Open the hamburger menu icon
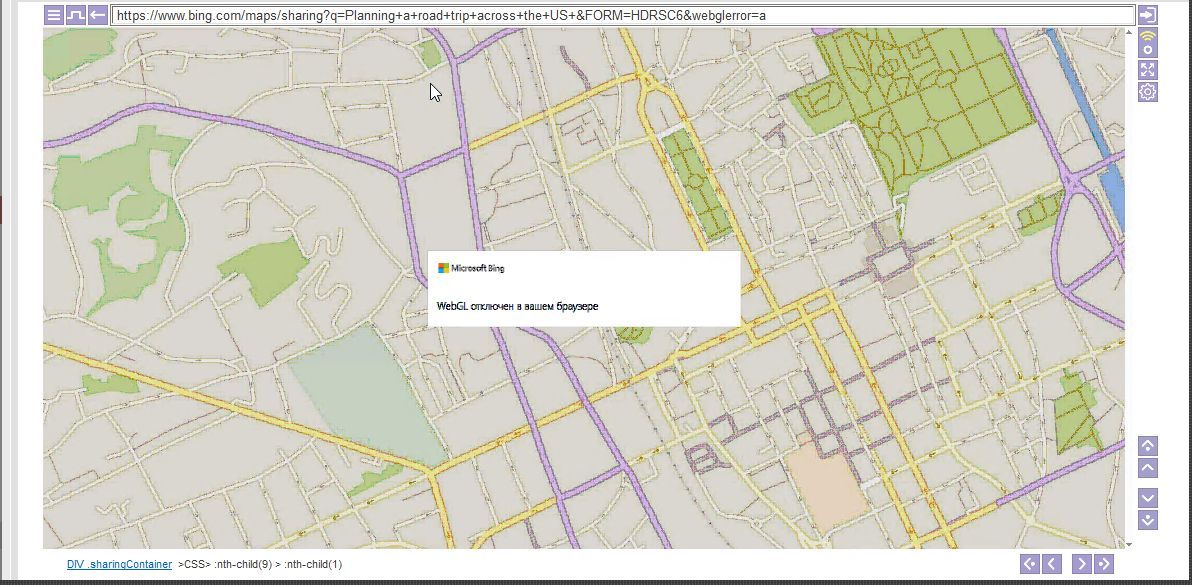The height and width of the screenshot is (585, 1192). [54, 15]
